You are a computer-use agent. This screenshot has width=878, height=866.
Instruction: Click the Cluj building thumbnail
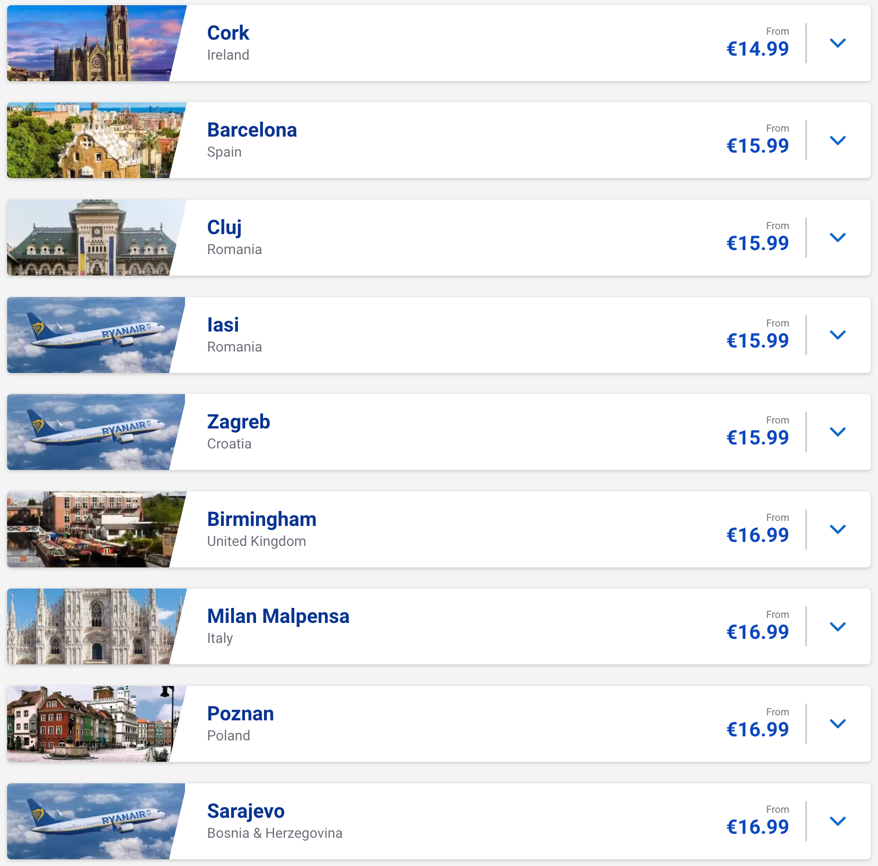(x=96, y=237)
